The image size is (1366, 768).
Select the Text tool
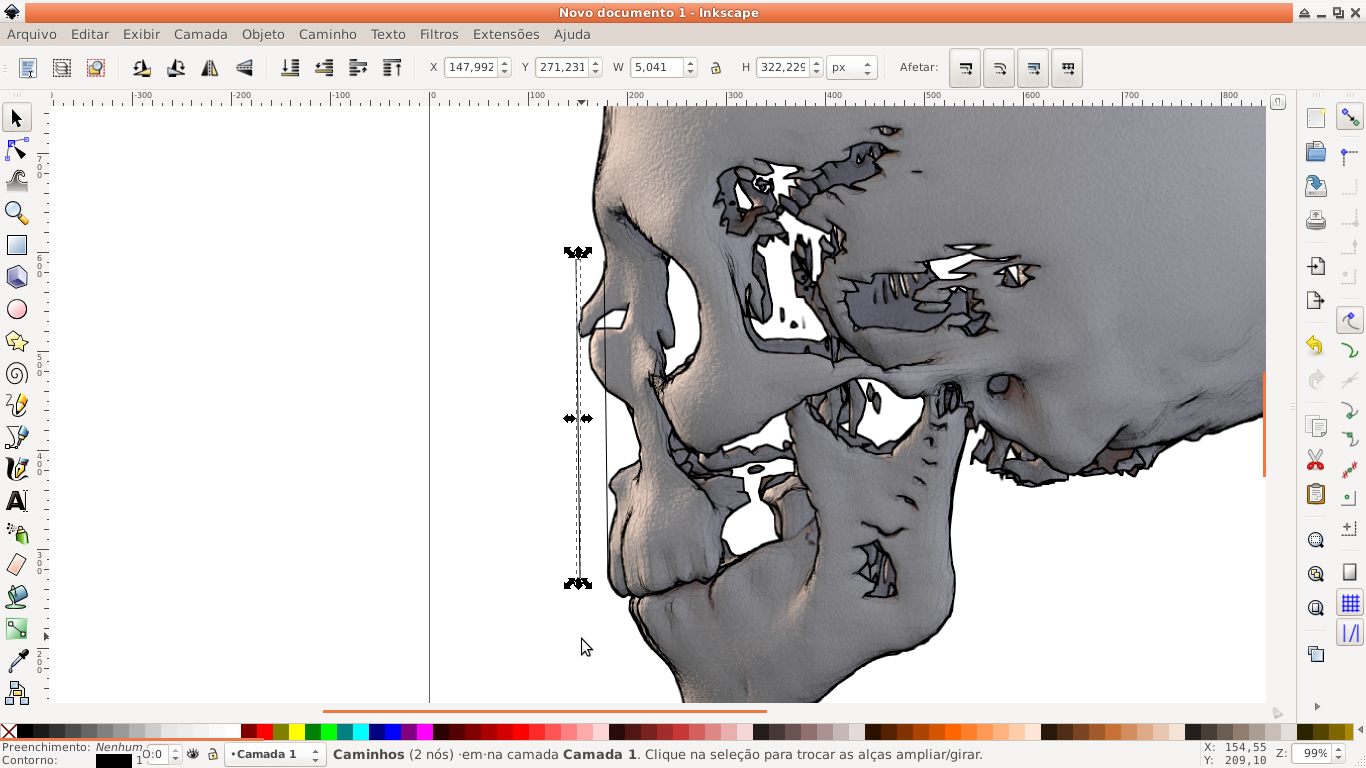point(16,501)
